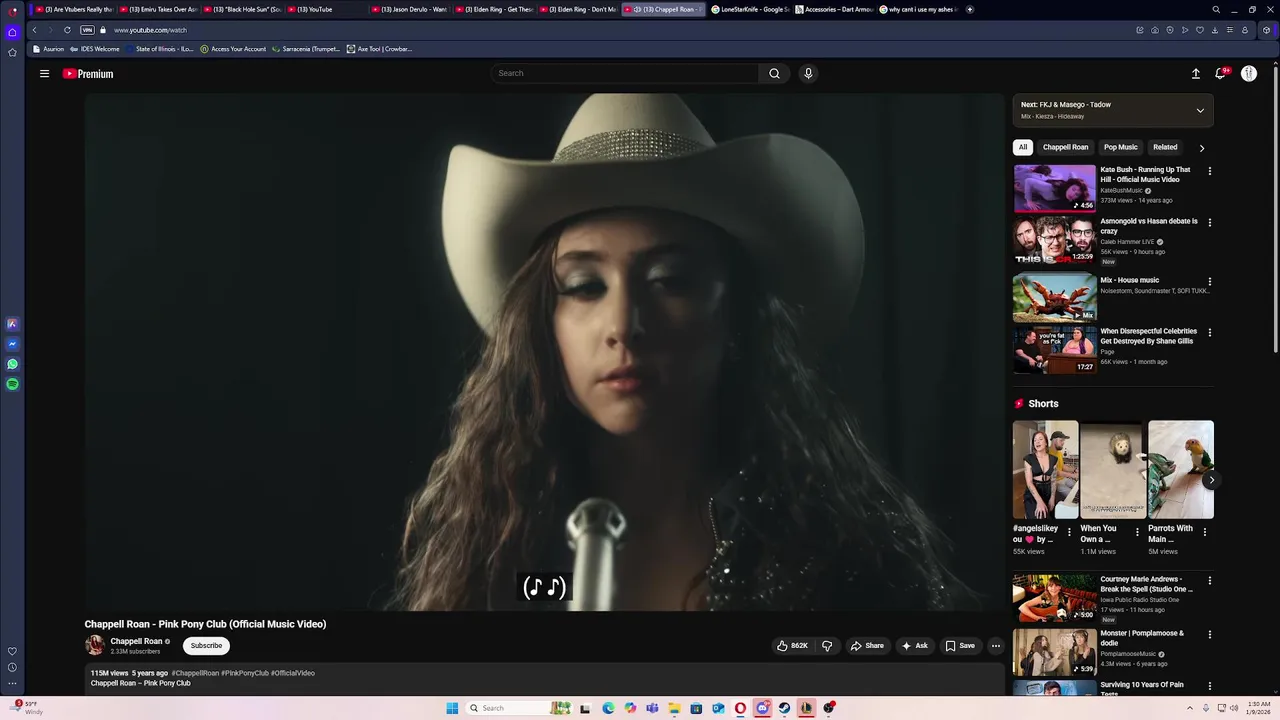Save video to a playlist
The height and width of the screenshot is (720, 1280).
coord(960,646)
